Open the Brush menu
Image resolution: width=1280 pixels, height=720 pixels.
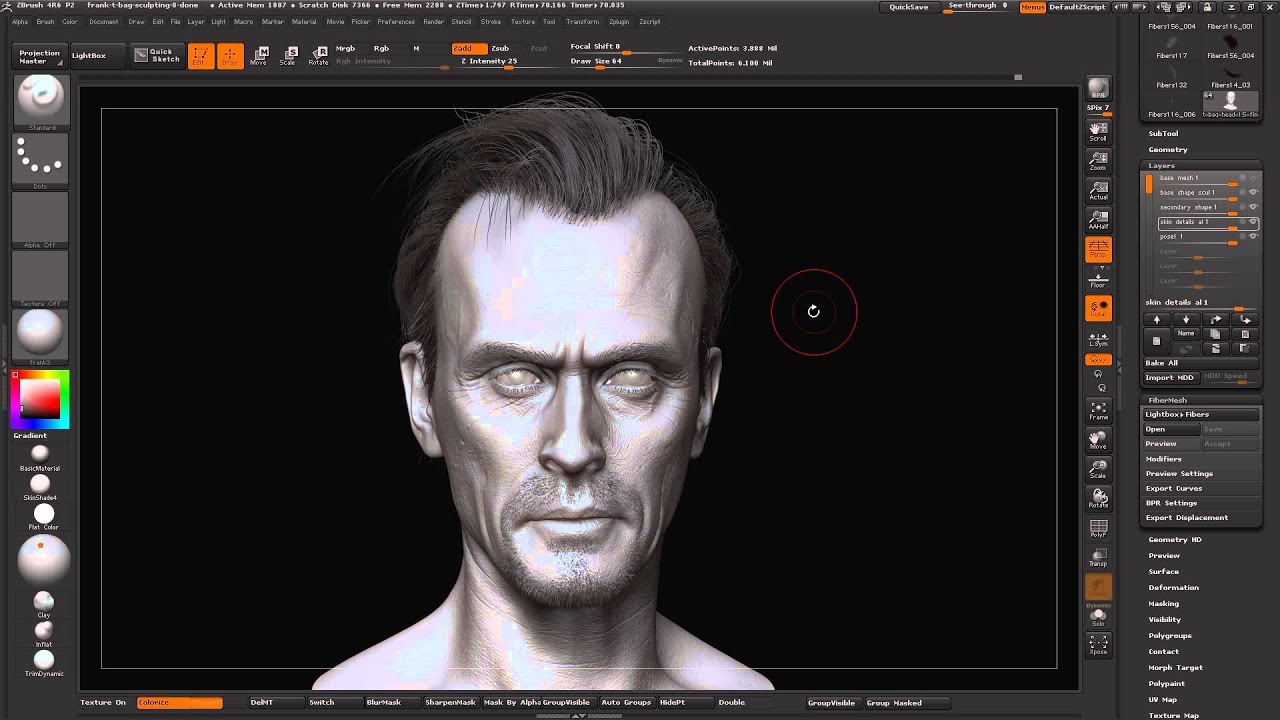coord(46,21)
